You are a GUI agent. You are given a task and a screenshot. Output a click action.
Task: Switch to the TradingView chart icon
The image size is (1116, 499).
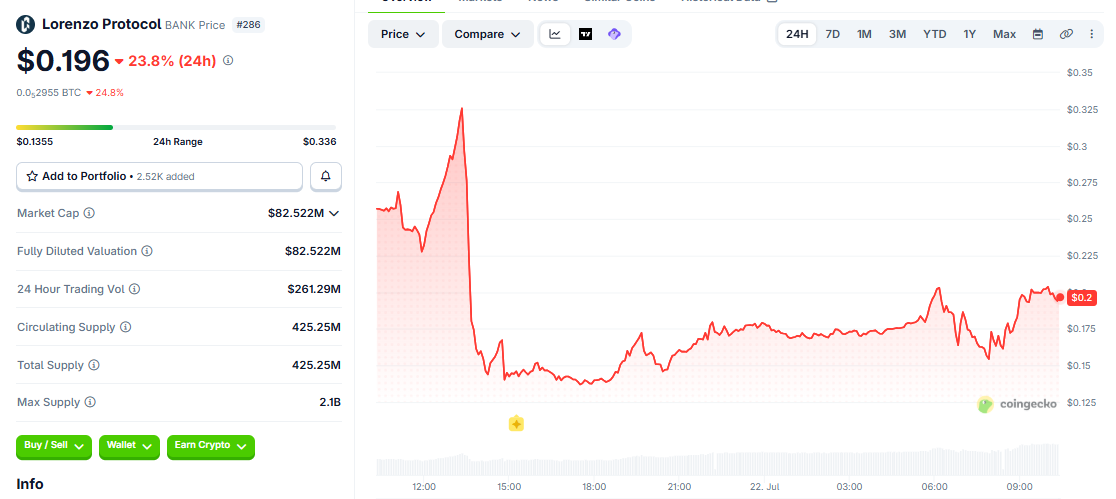click(585, 34)
